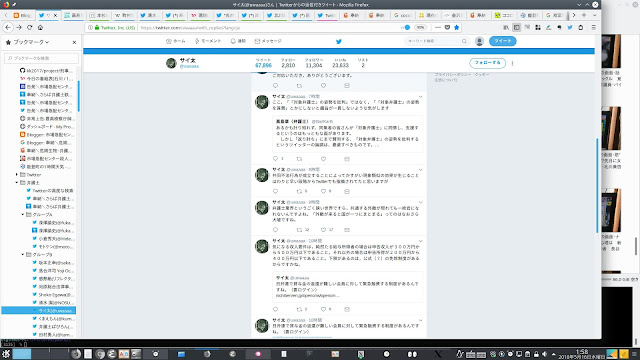
Task: Open the profile avatar menu beside ツイート button
Action: pyautogui.click(x=479, y=41)
